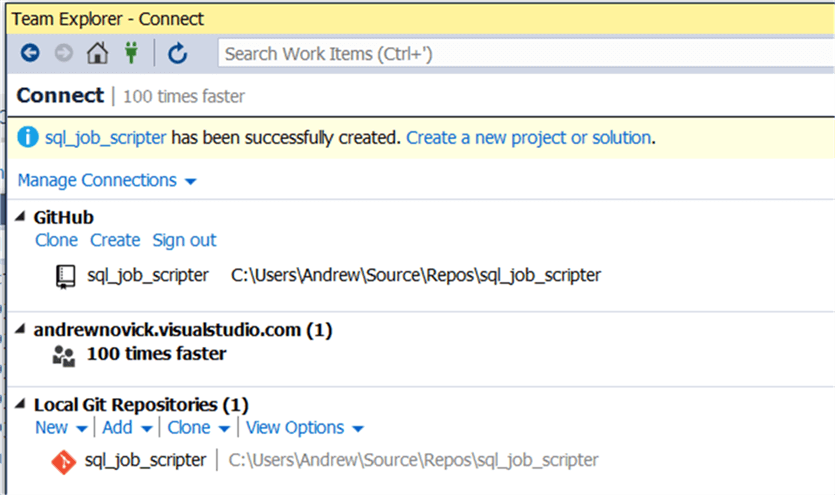Click the GitHub Sign out link
Screen dimensions: 835x495
point(184,240)
